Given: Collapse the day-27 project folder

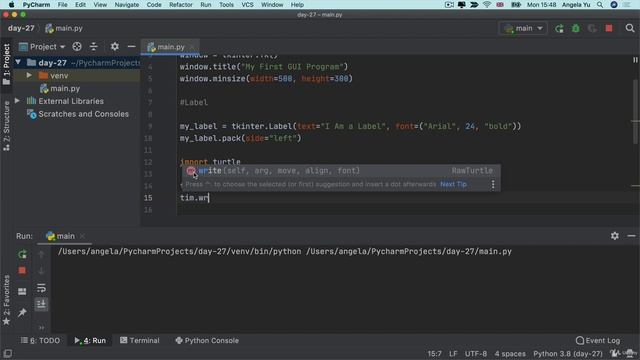Looking at the screenshot, I should pos(18,62).
